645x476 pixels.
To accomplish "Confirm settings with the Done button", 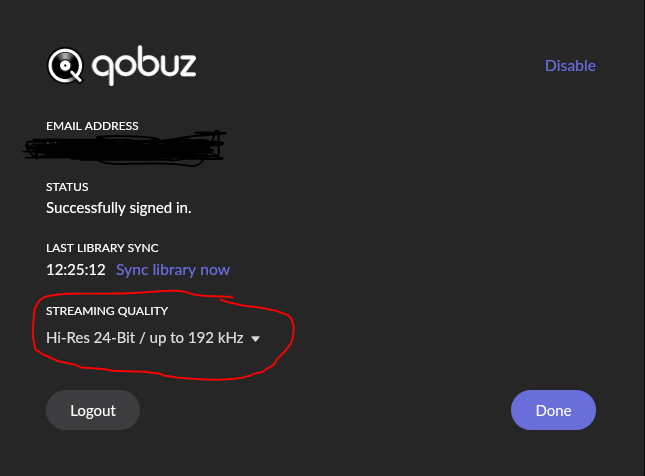I will pyautogui.click(x=553, y=410).
